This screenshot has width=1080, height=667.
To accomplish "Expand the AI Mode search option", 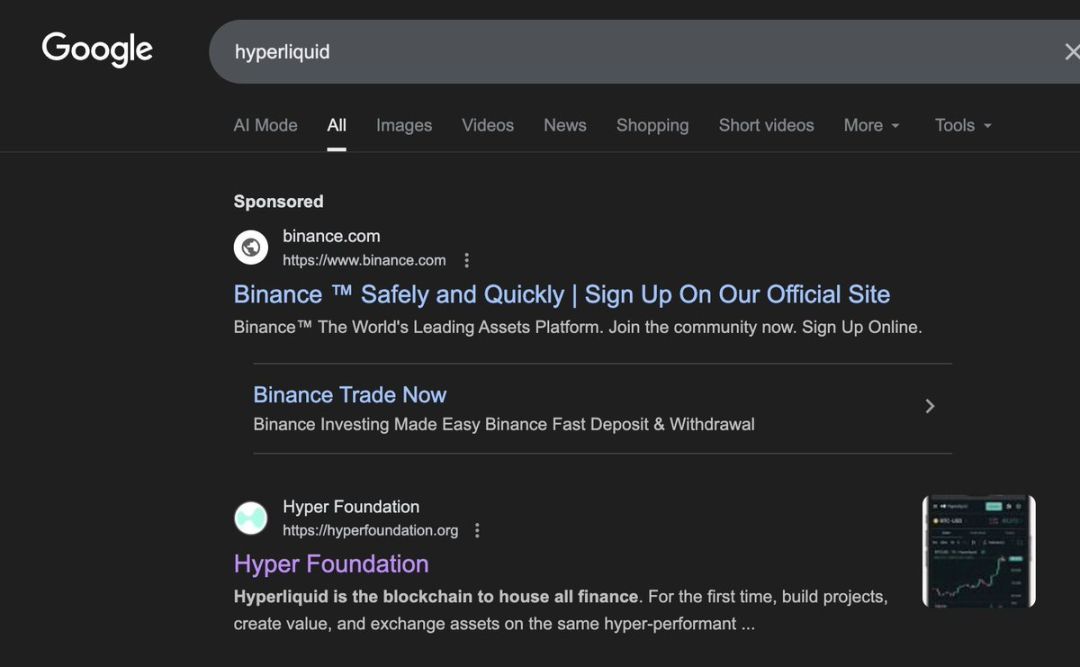I will (x=265, y=125).
